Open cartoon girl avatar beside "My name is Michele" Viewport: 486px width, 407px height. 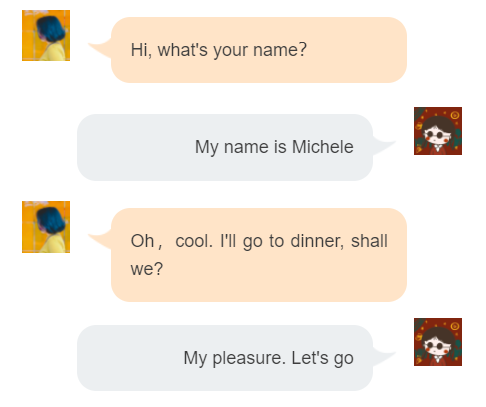point(438,131)
